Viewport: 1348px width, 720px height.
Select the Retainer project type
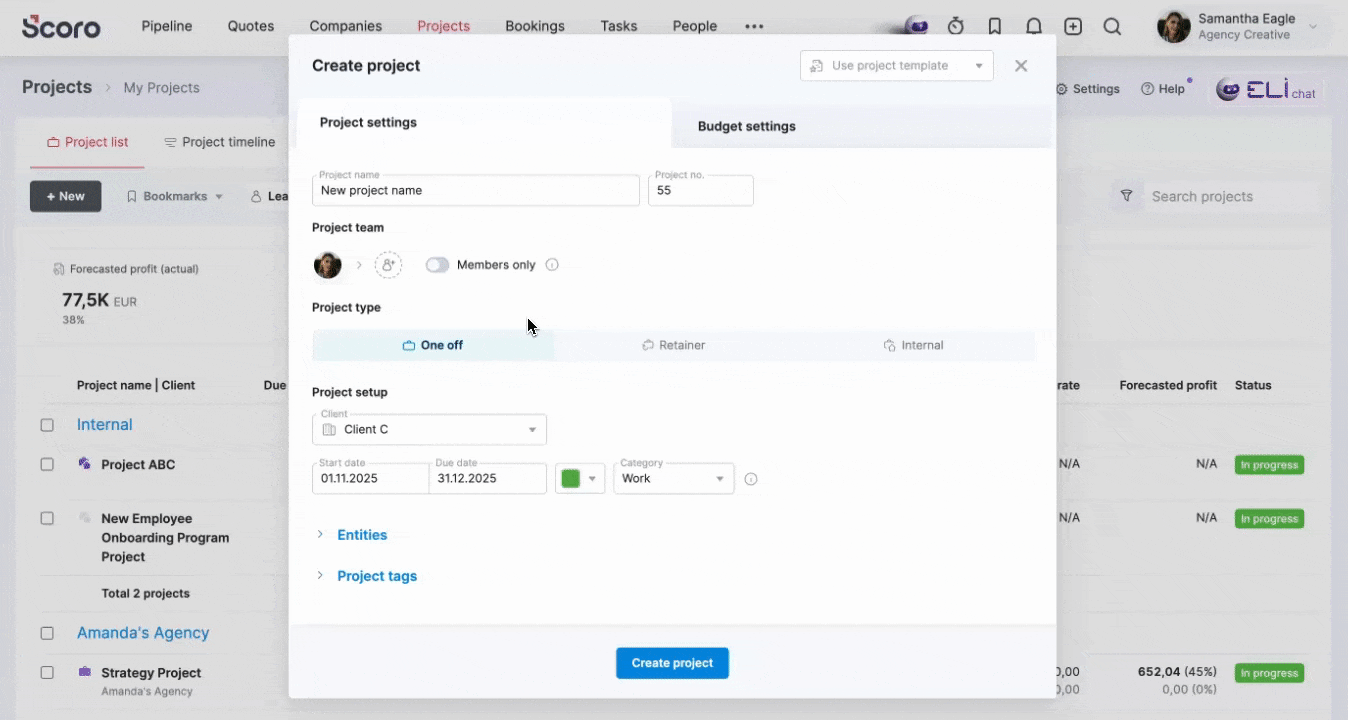tap(673, 345)
